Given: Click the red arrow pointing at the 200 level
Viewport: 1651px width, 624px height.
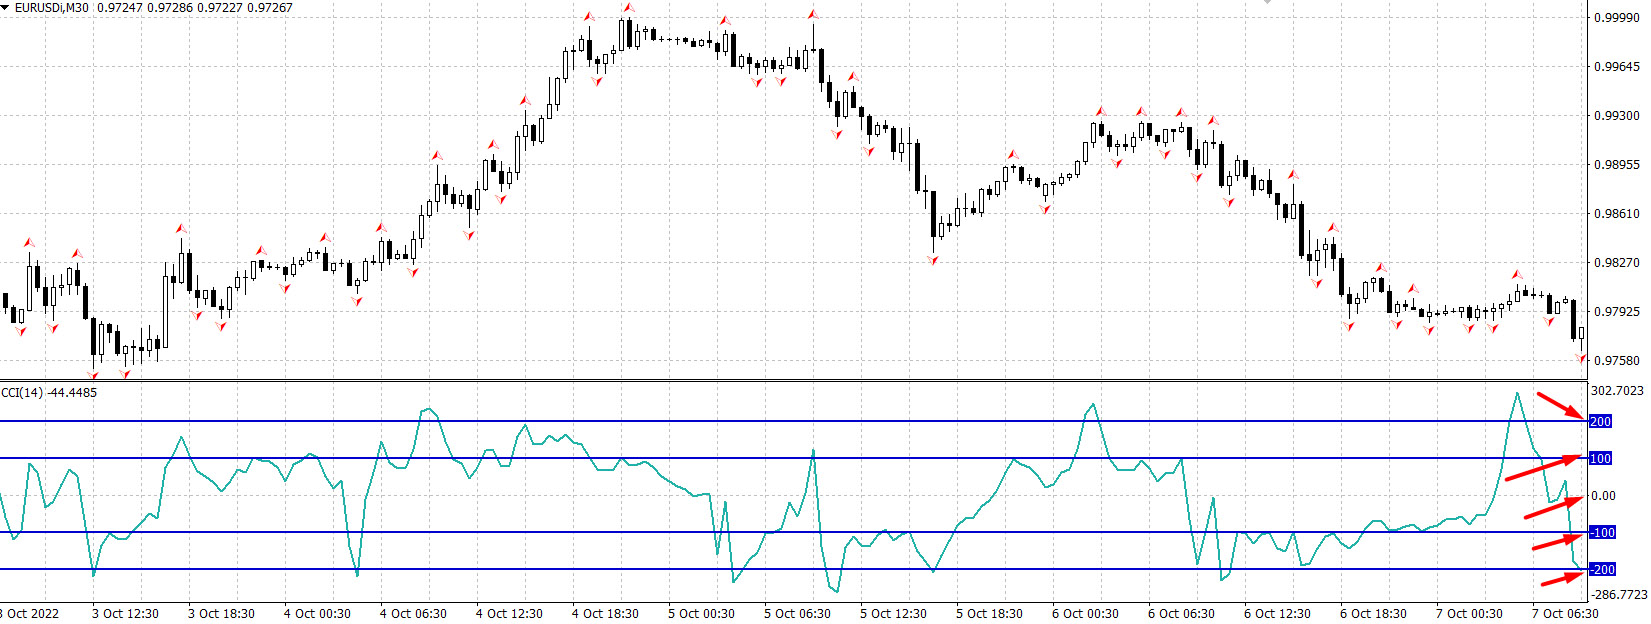Looking at the screenshot, I should [1562, 406].
